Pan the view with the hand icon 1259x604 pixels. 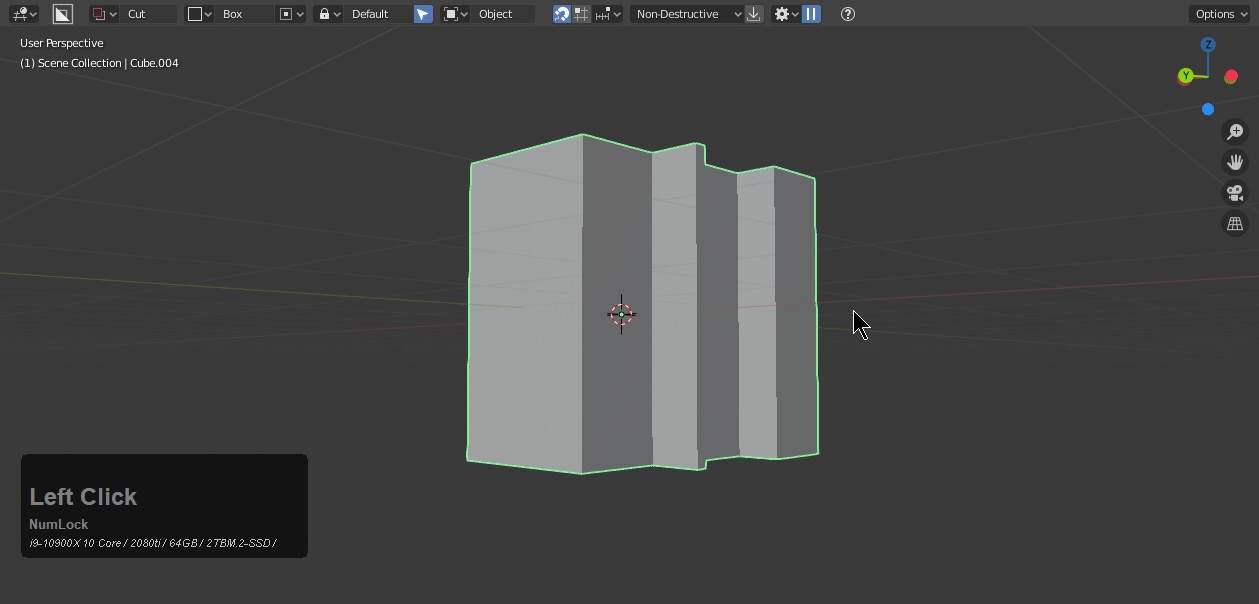tap(1235, 162)
